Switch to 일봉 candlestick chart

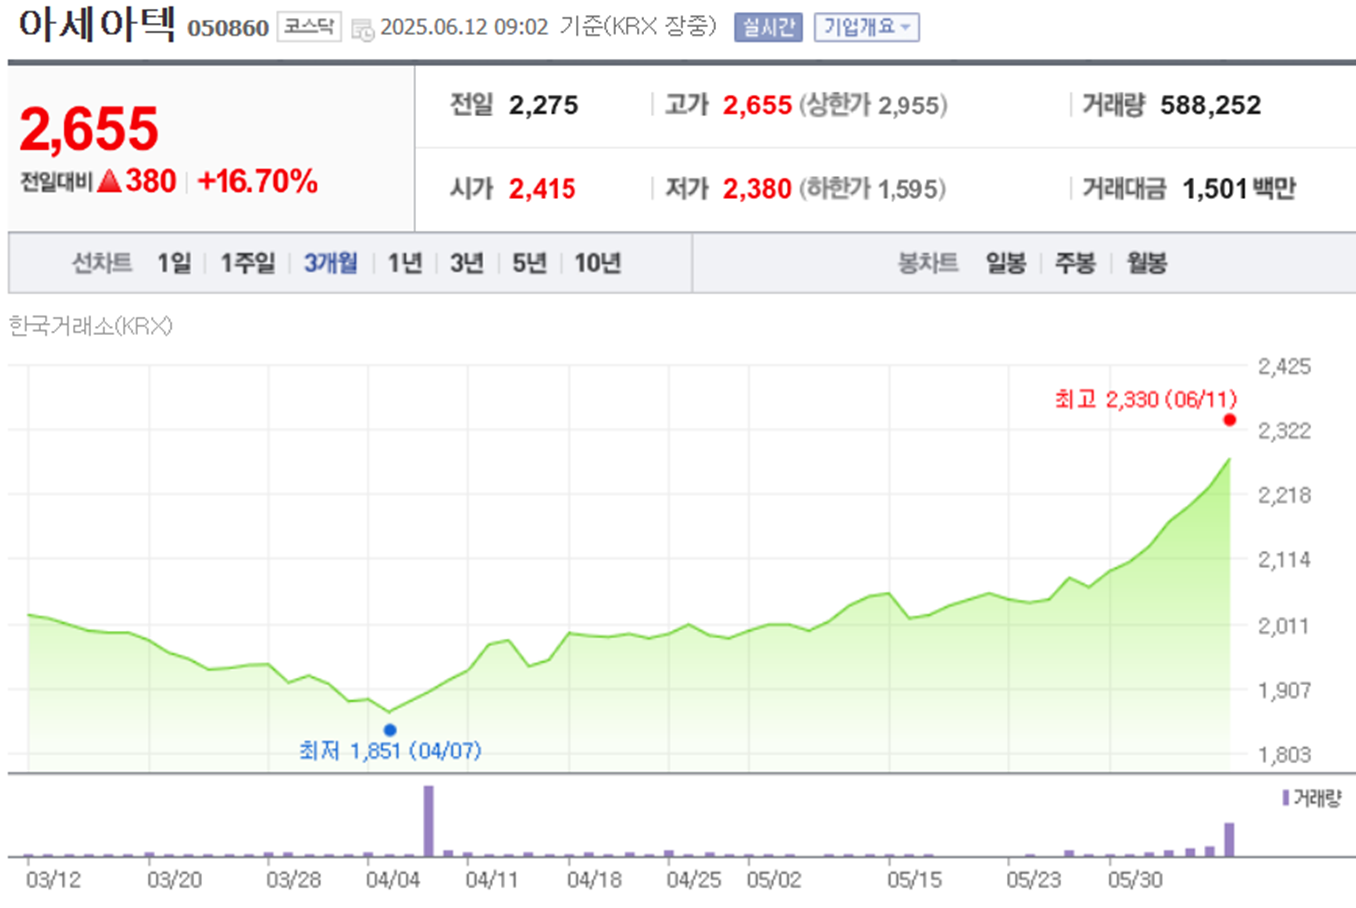coord(1006,263)
